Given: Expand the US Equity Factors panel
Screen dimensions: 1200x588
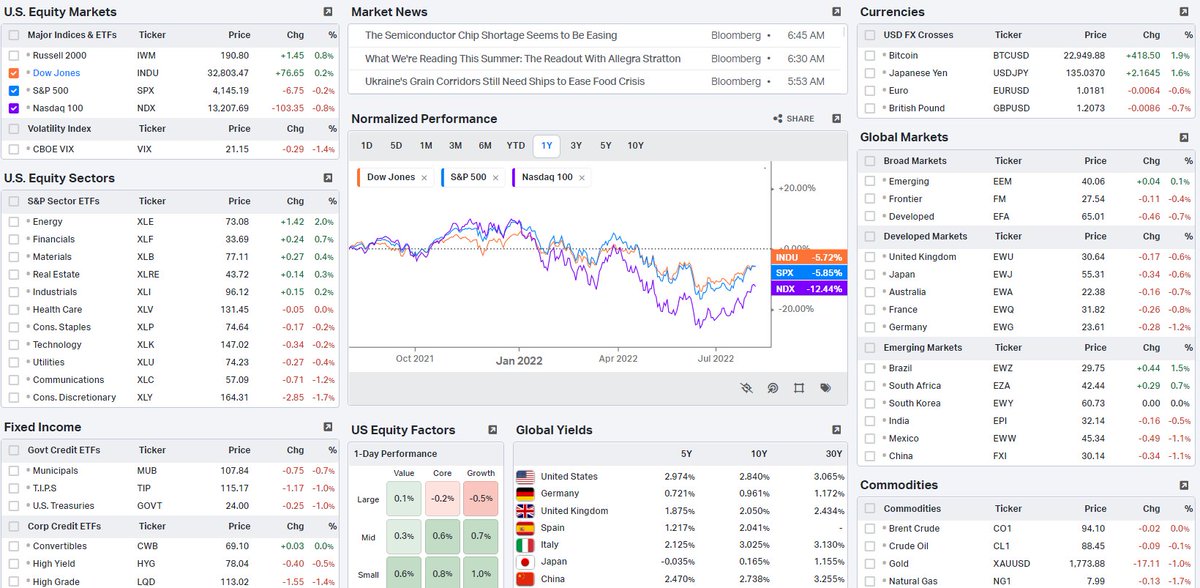Looking at the screenshot, I should [492, 430].
